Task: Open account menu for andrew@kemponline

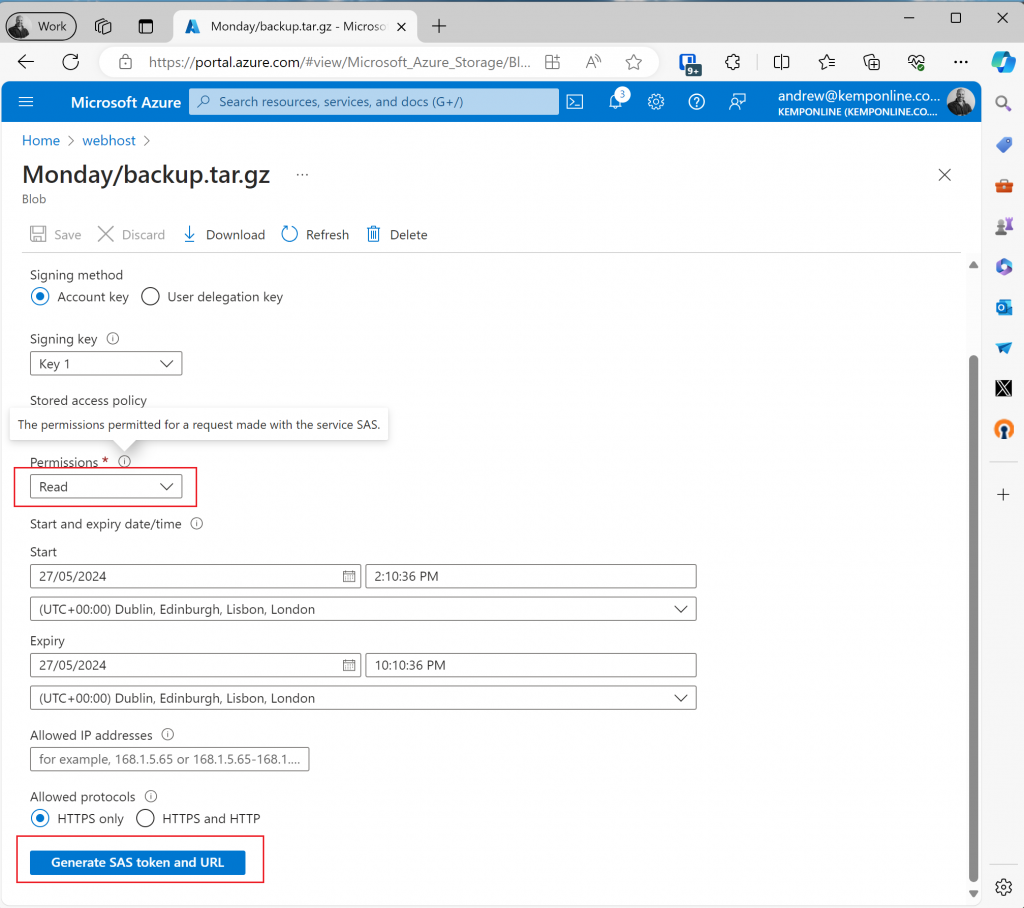Action: tap(876, 102)
